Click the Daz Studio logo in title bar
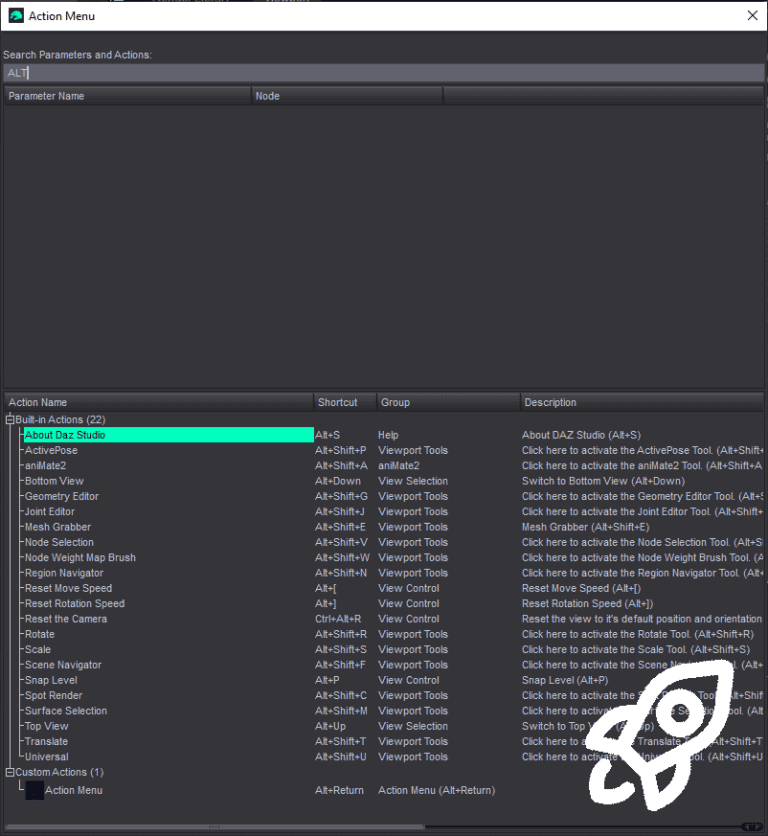The image size is (768, 836). pos(16,16)
